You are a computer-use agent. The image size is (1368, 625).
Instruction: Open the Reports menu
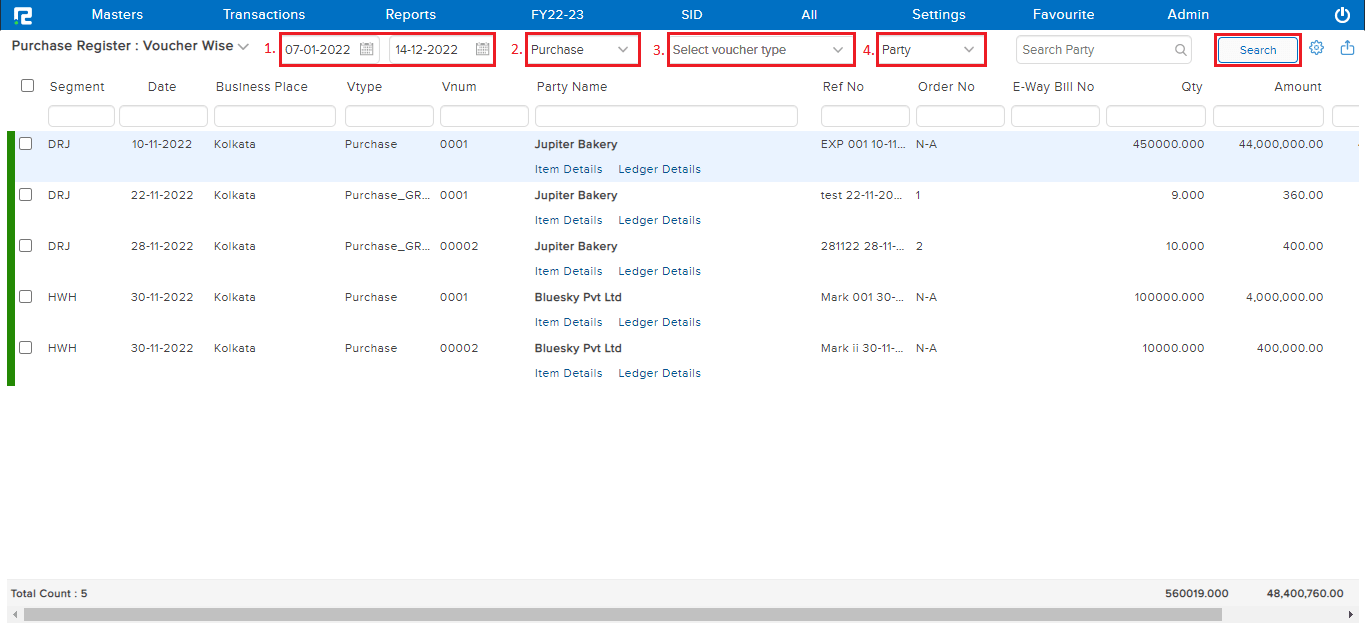click(410, 15)
